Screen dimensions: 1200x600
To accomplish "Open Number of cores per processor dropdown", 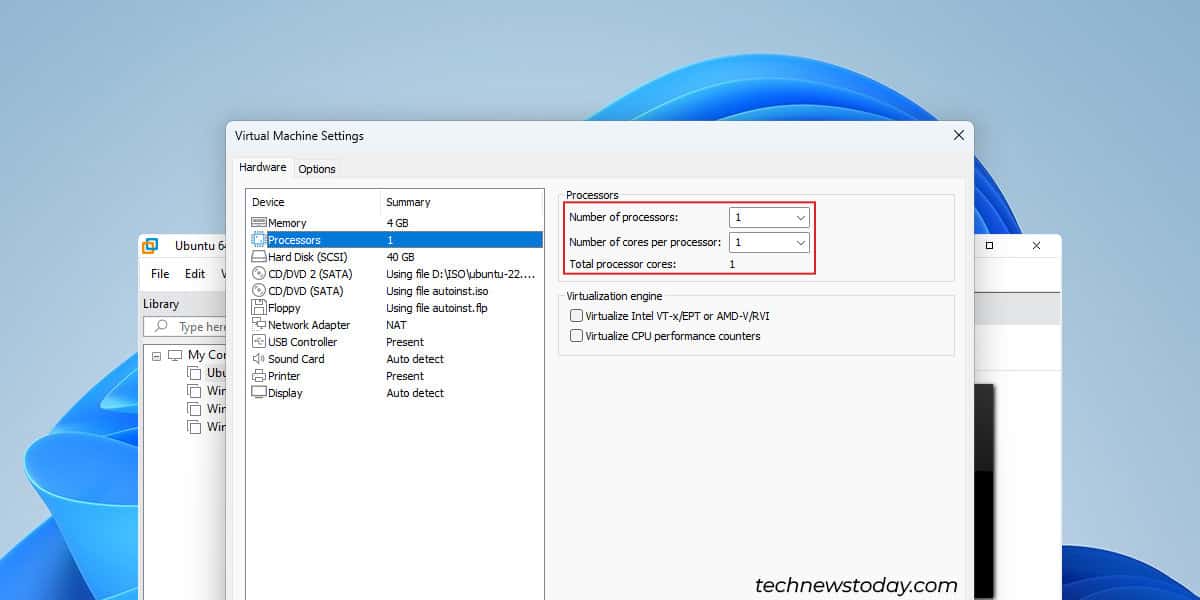I will point(769,242).
